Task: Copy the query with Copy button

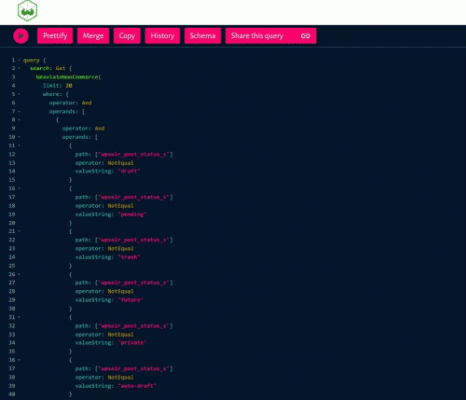Action: click(x=127, y=36)
